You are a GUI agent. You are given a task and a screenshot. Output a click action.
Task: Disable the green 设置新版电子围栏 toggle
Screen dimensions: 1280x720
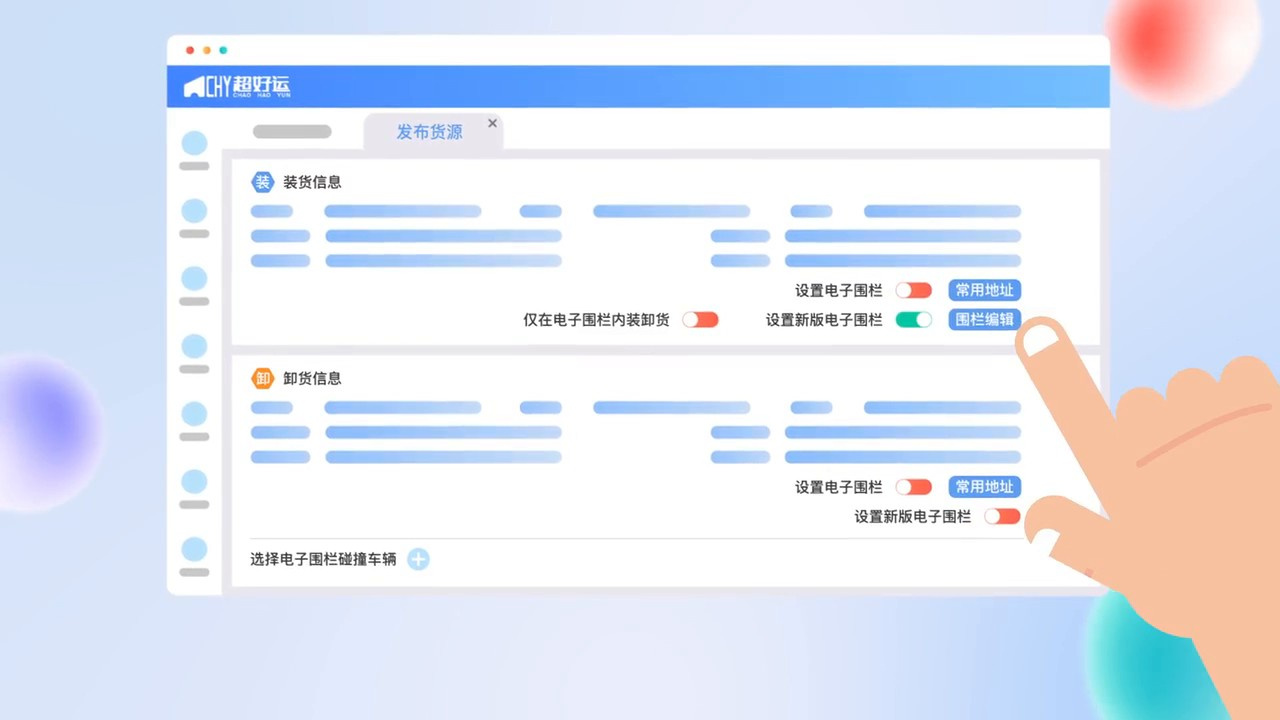[x=913, y=320]
